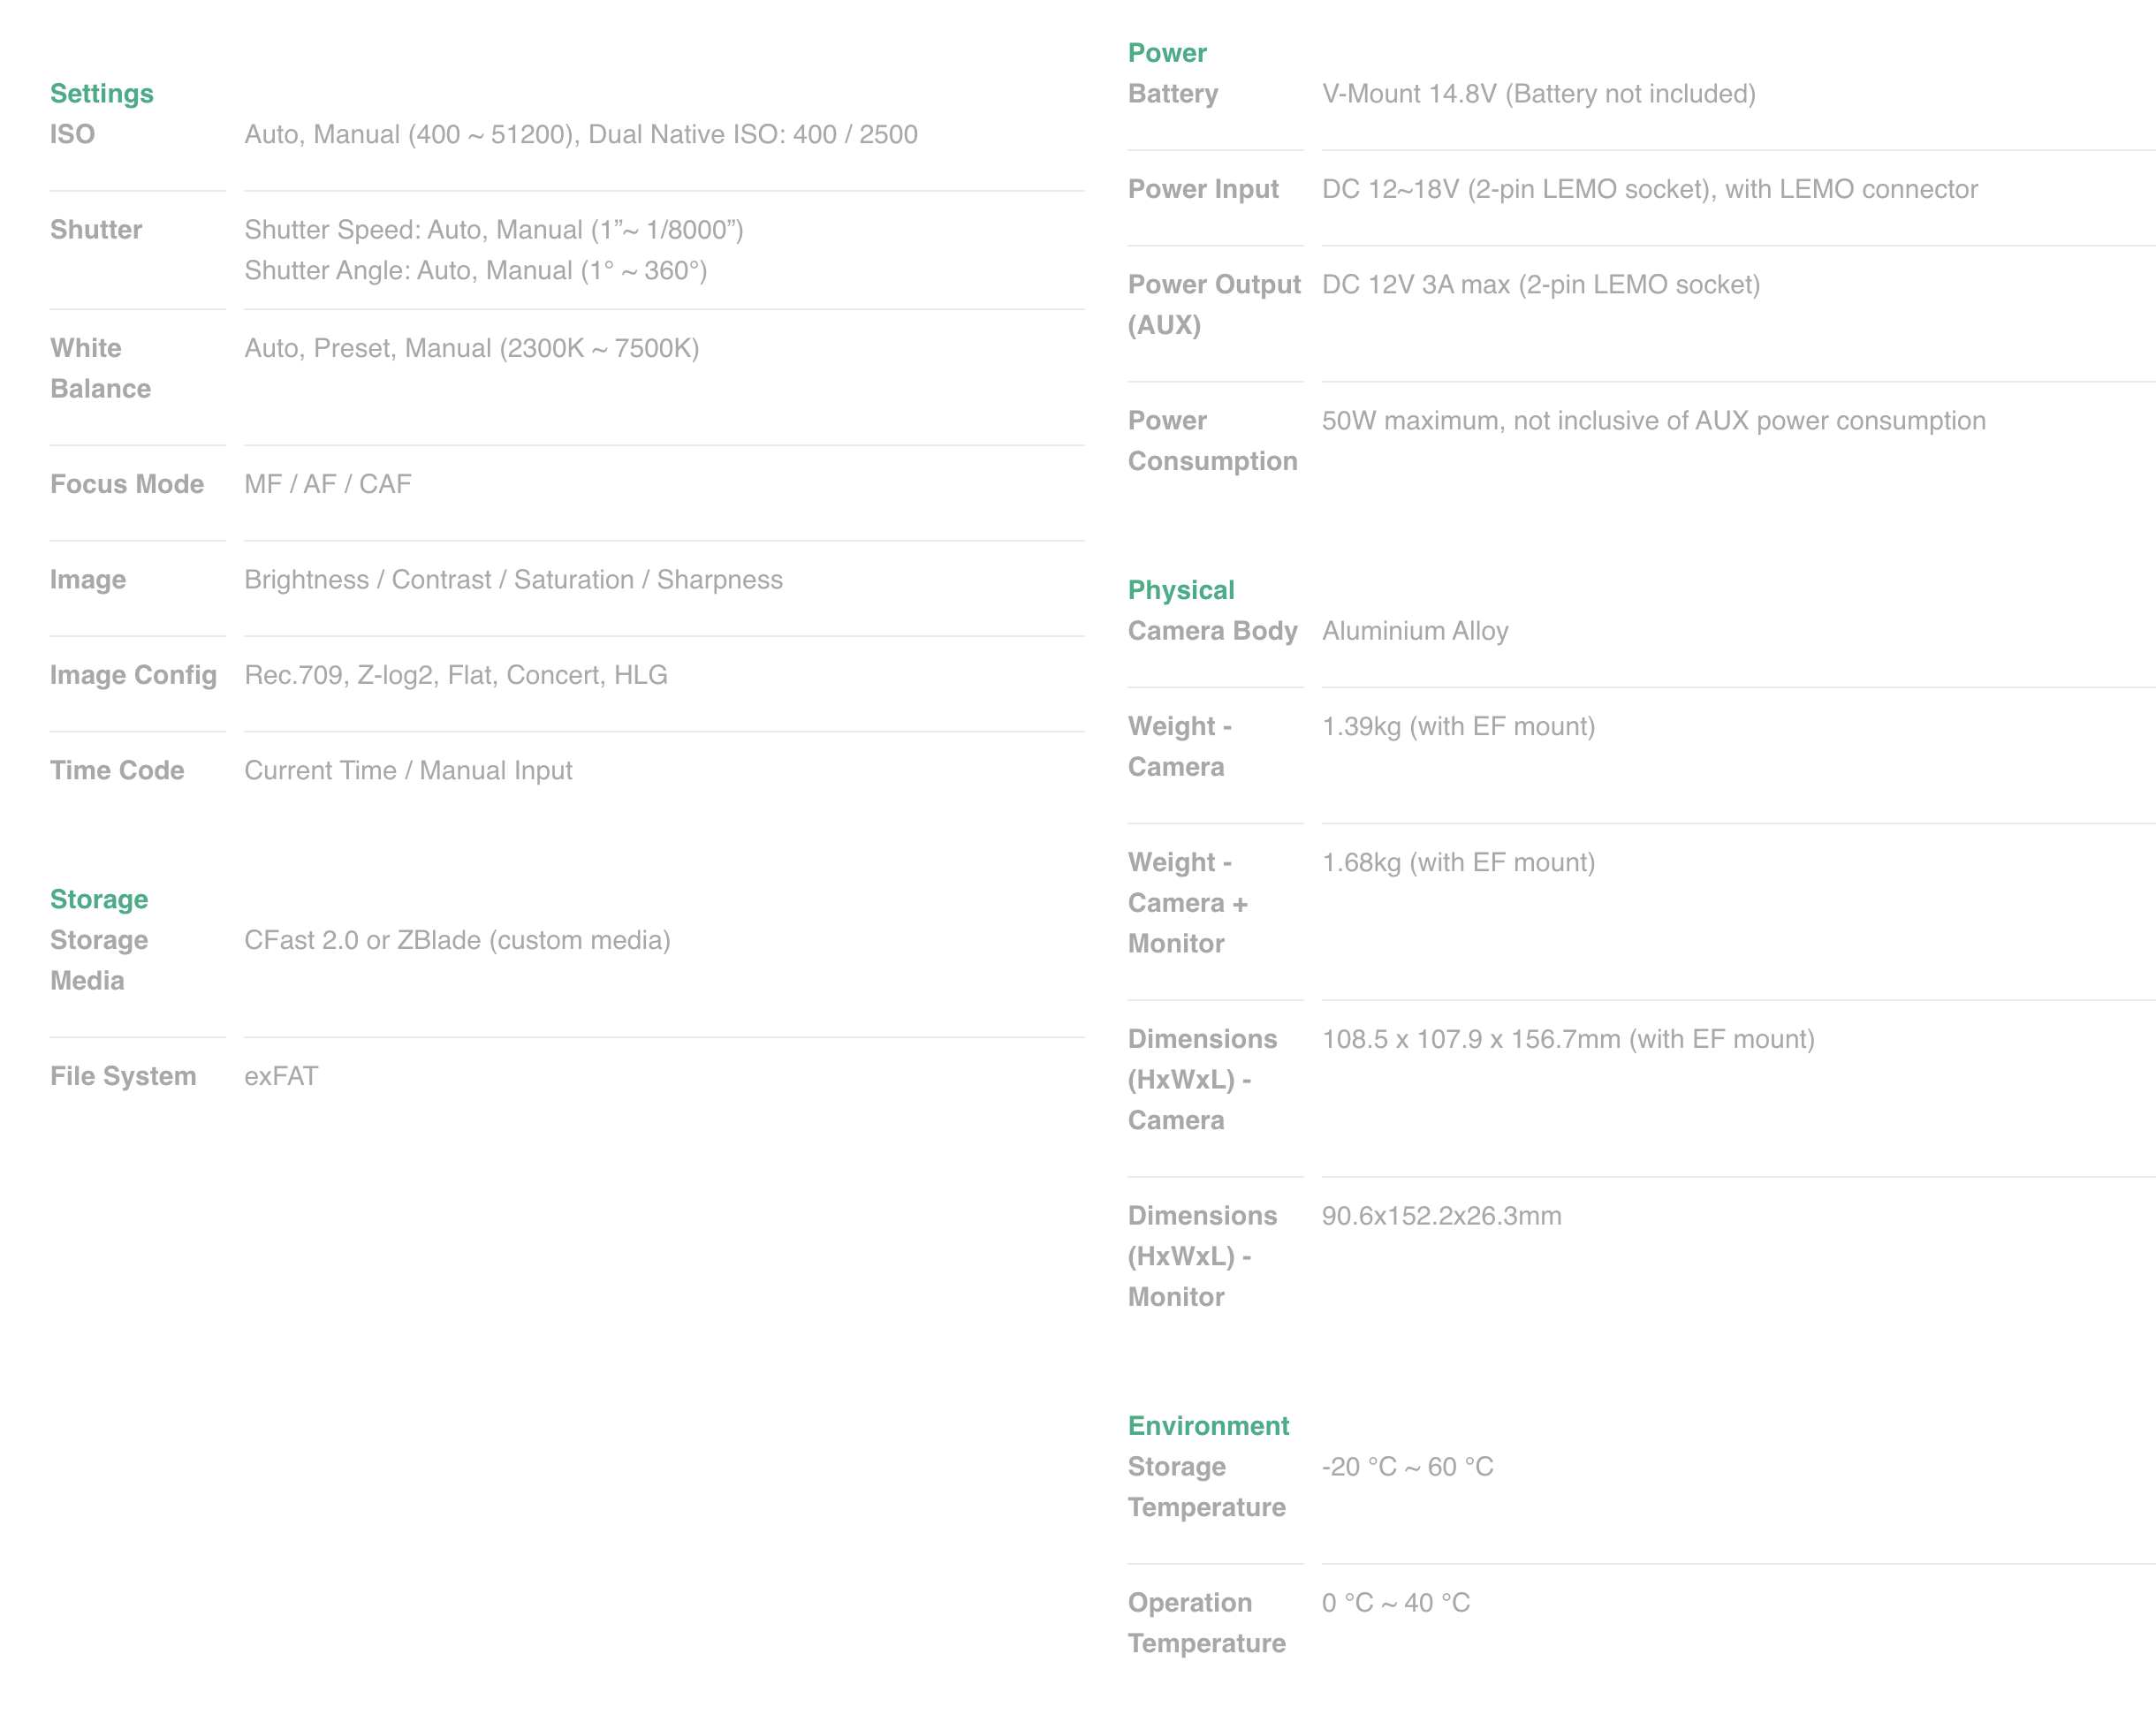Click the MF / AF / CAF text
2156x1730 pixels.
[x=327, y=484]
